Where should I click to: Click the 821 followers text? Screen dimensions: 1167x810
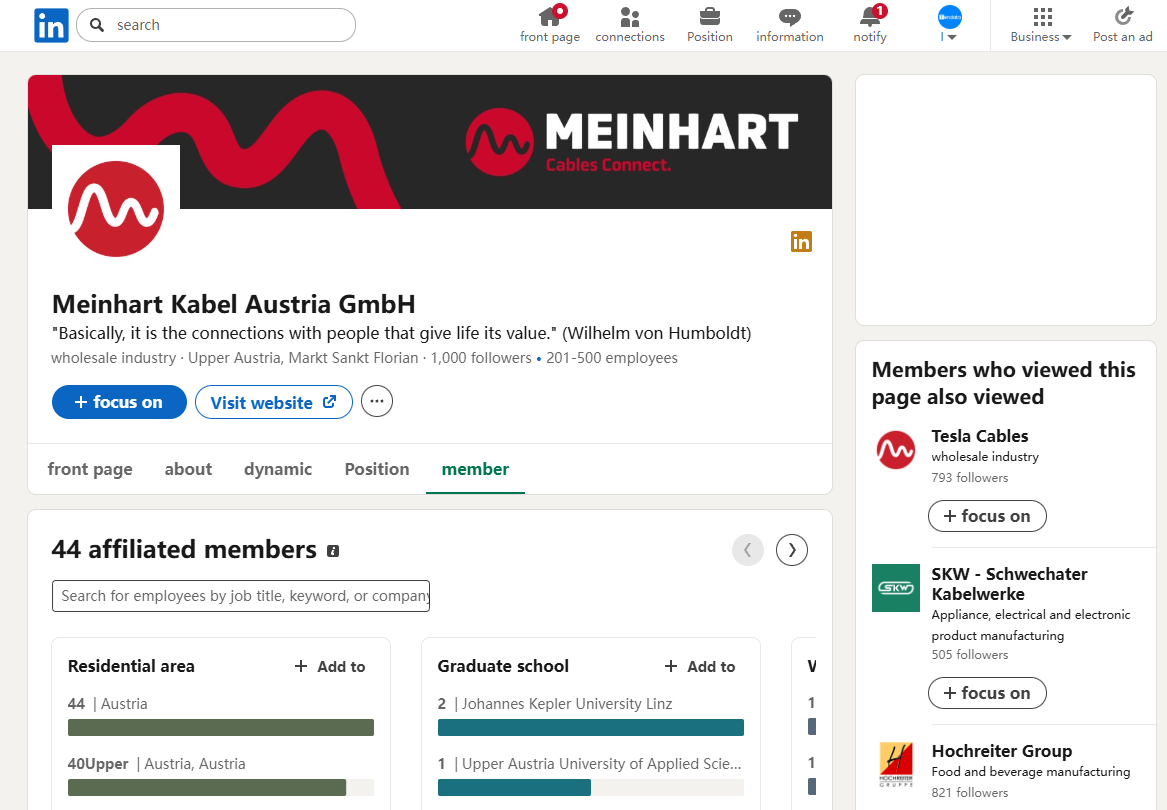tap(970, 793)
